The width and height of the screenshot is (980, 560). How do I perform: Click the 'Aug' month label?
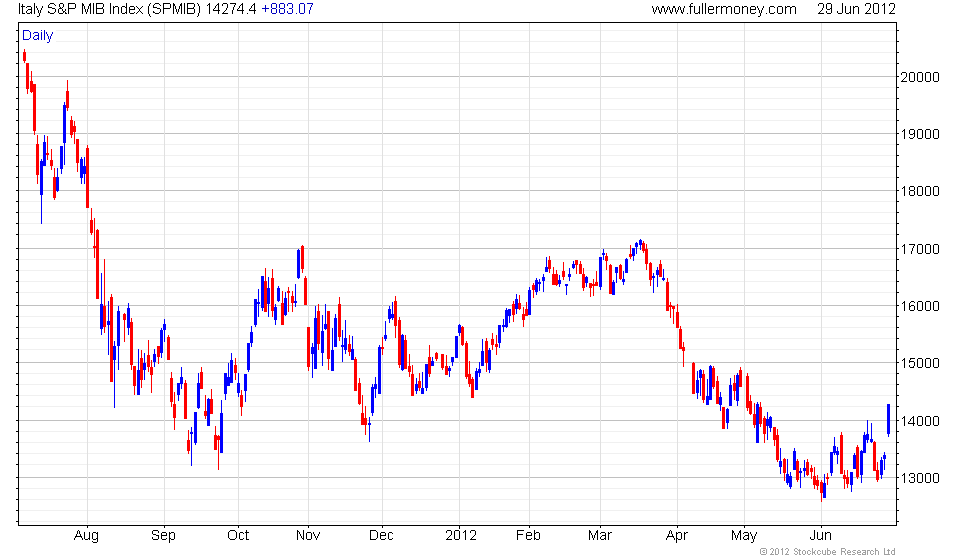point(86,536)
